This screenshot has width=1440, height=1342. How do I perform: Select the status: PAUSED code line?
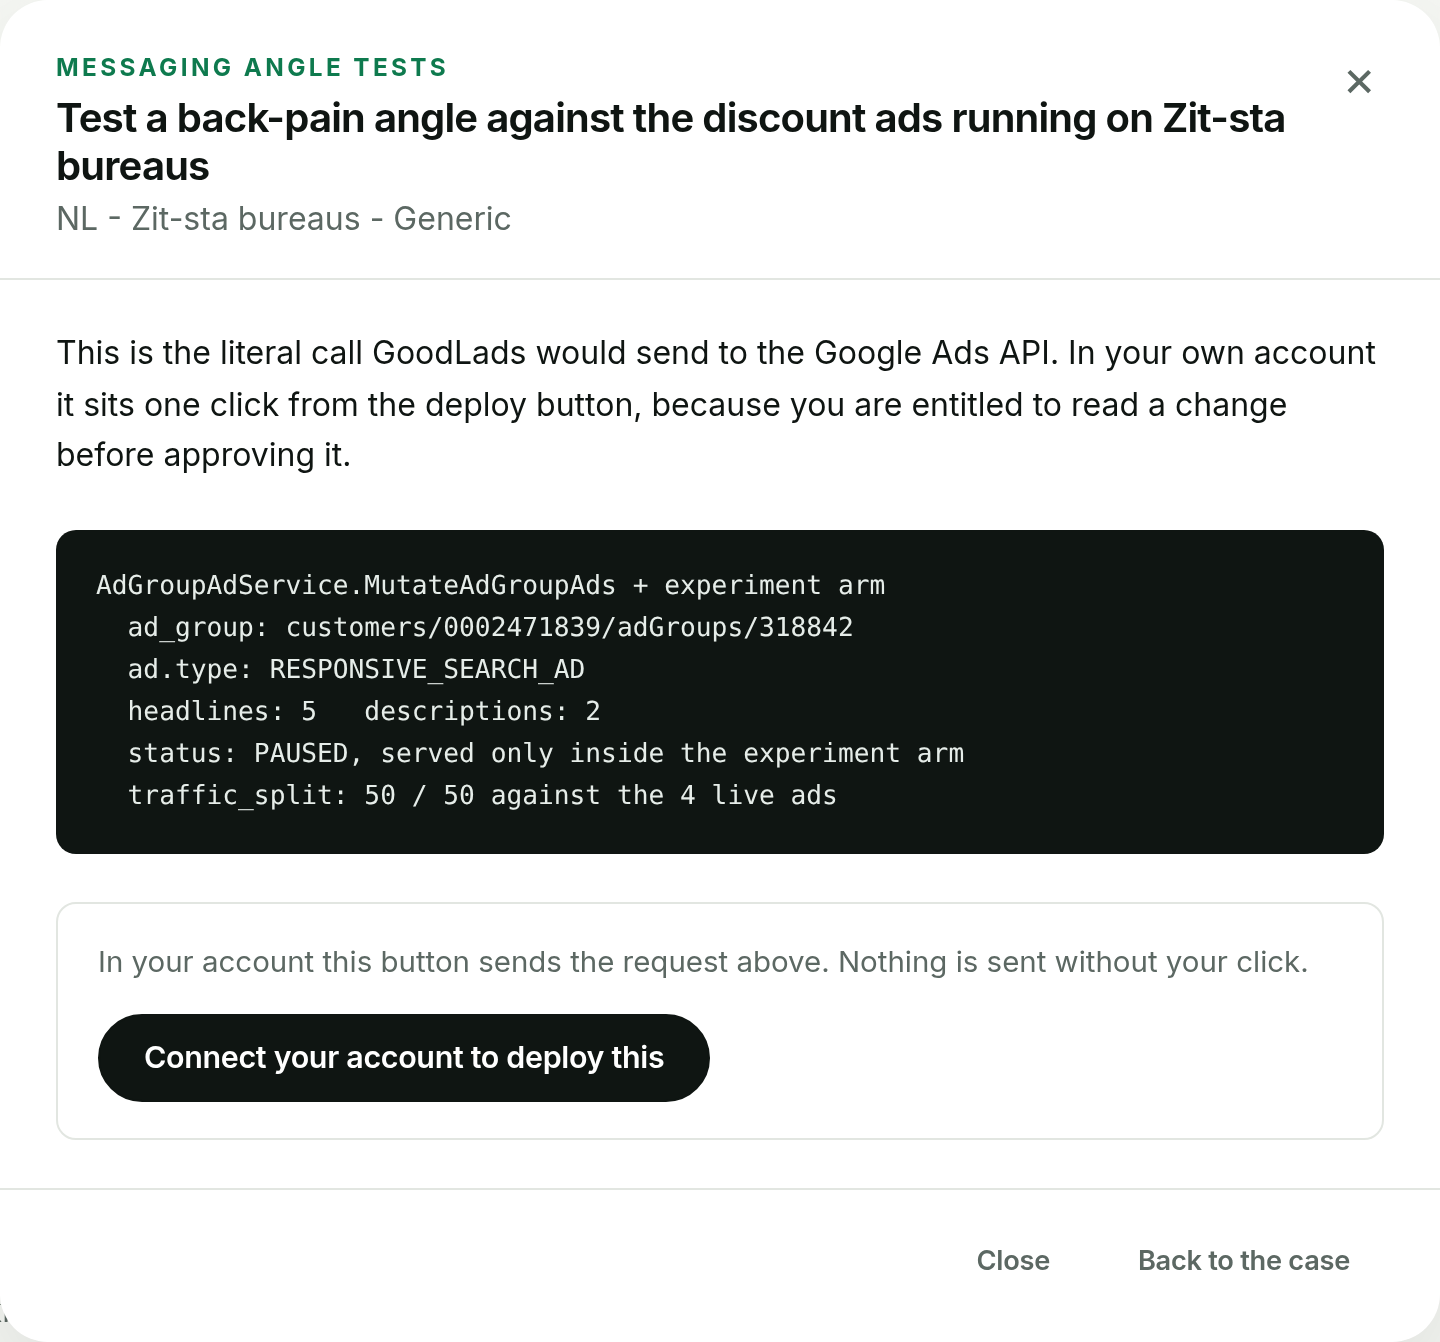546,753
